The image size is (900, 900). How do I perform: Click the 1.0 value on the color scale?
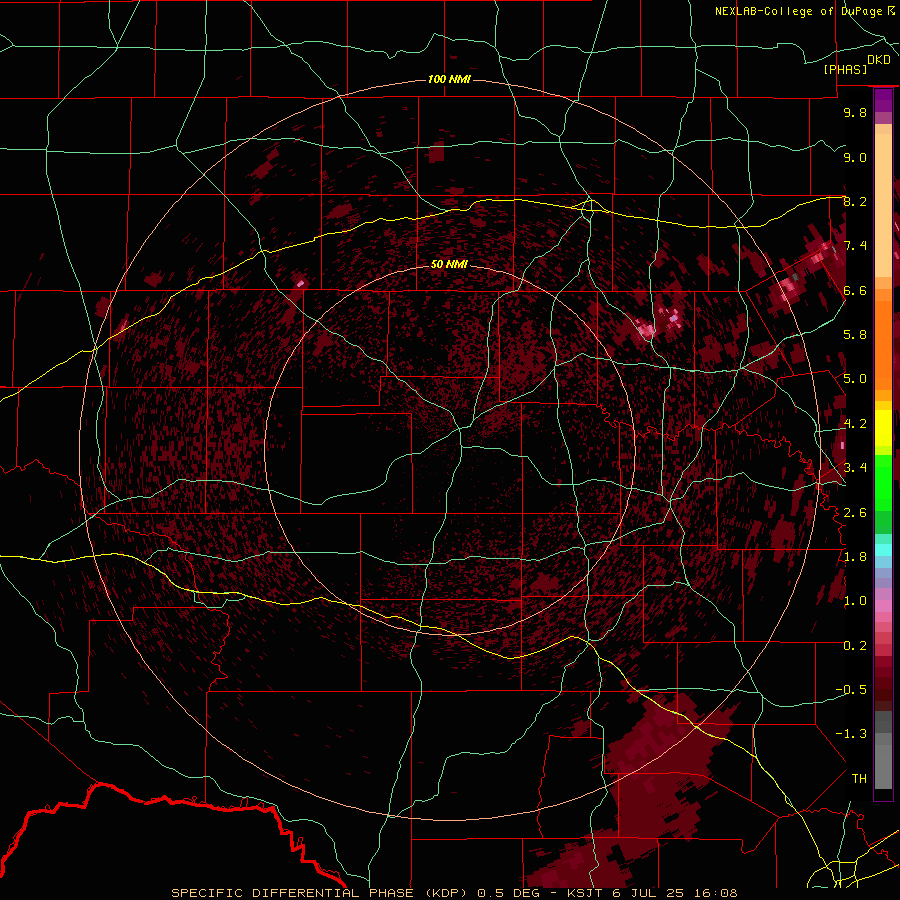point(855,601)
